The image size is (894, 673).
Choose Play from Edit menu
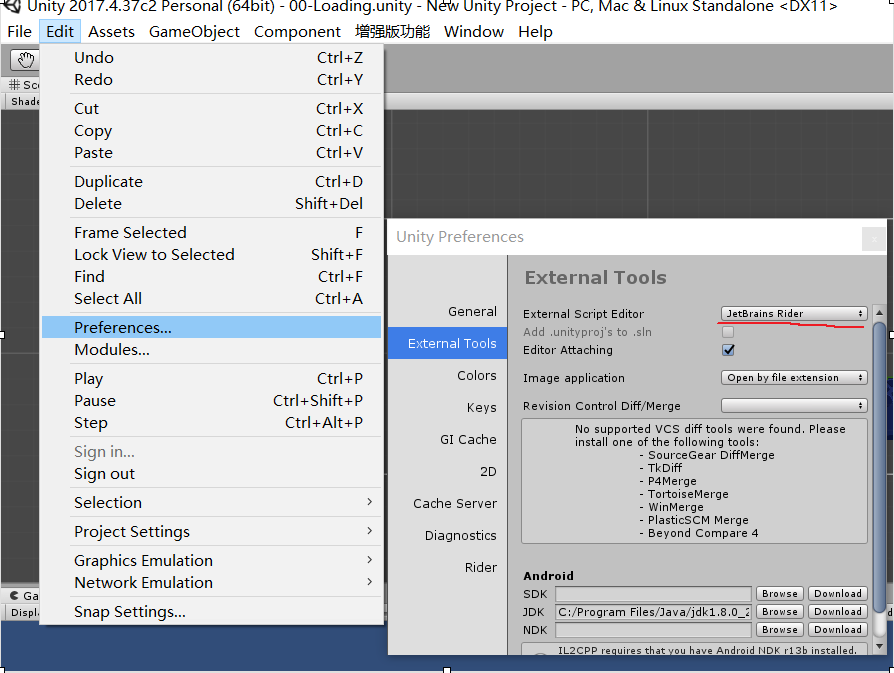211,379
